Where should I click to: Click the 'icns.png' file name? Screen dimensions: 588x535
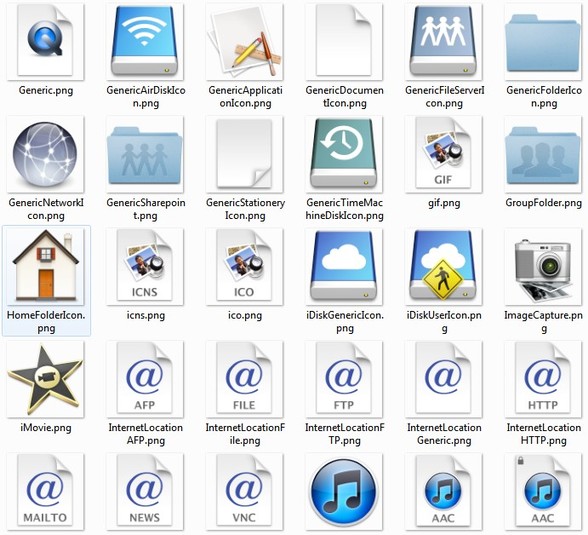(x=146, y=316)
